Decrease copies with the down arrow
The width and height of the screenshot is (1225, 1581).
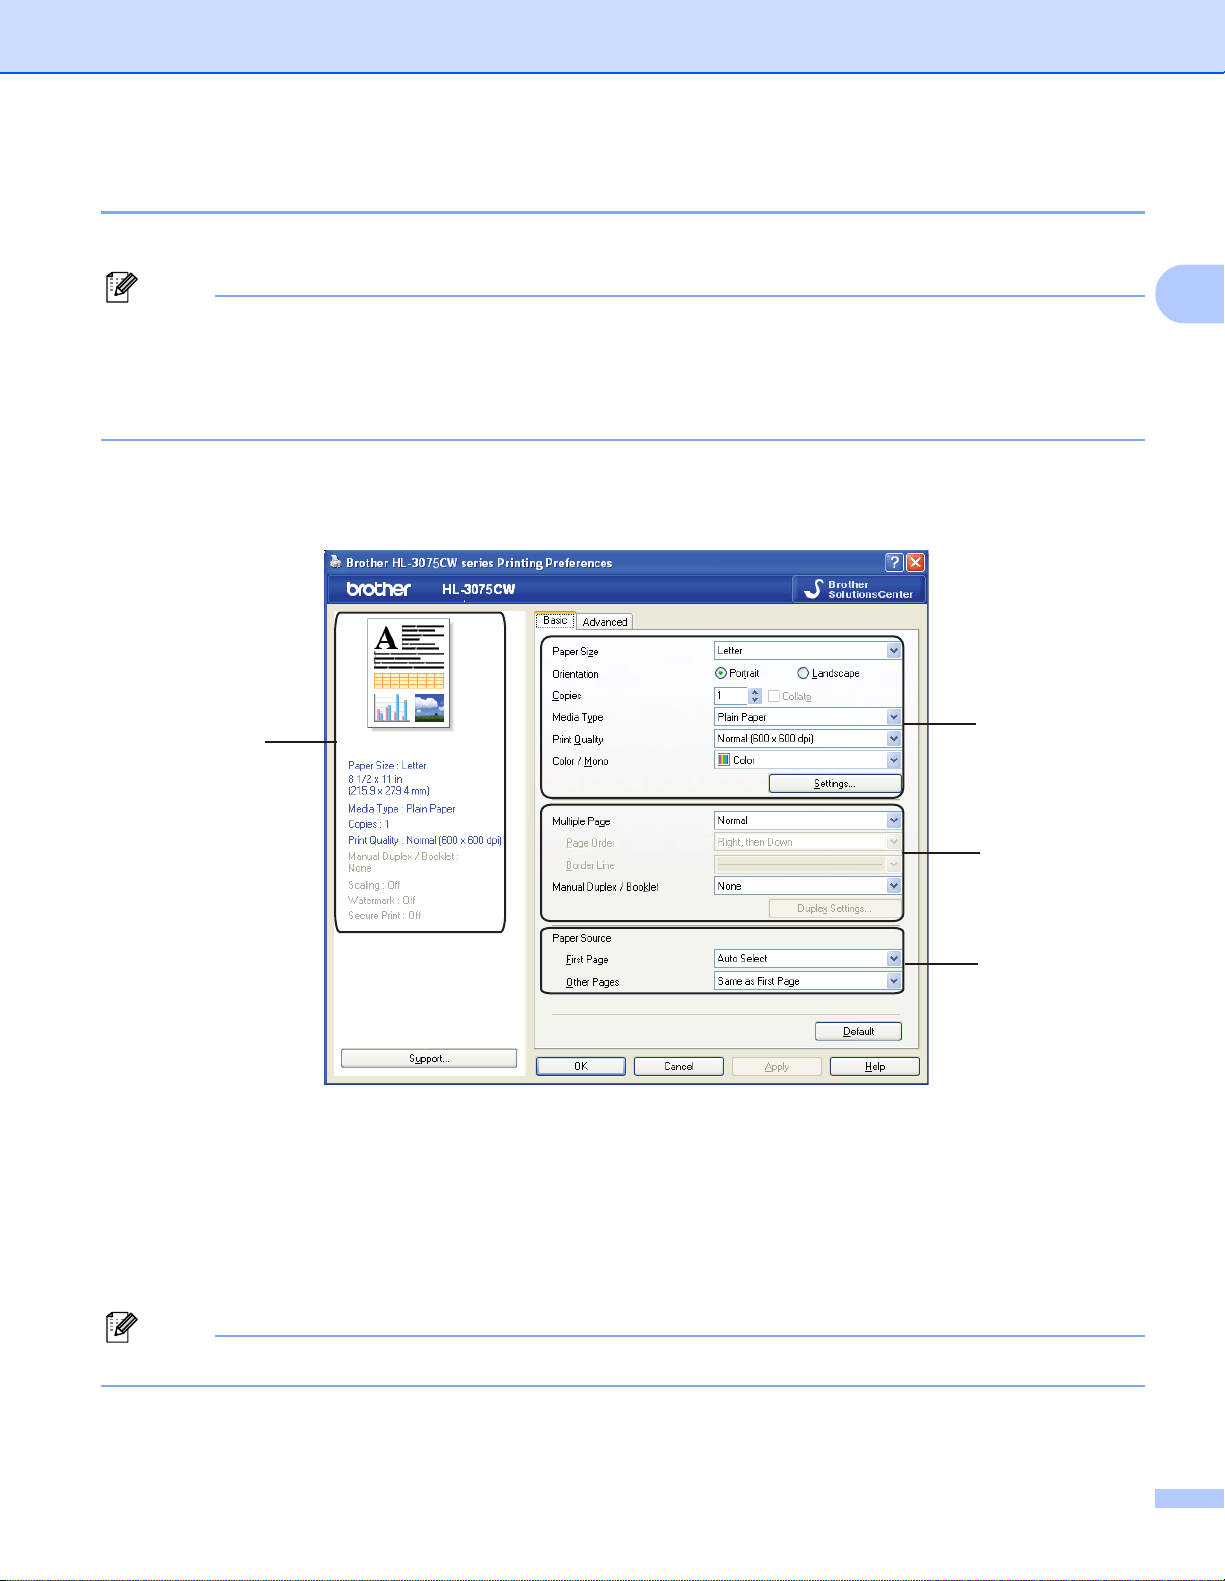(755, 700)
